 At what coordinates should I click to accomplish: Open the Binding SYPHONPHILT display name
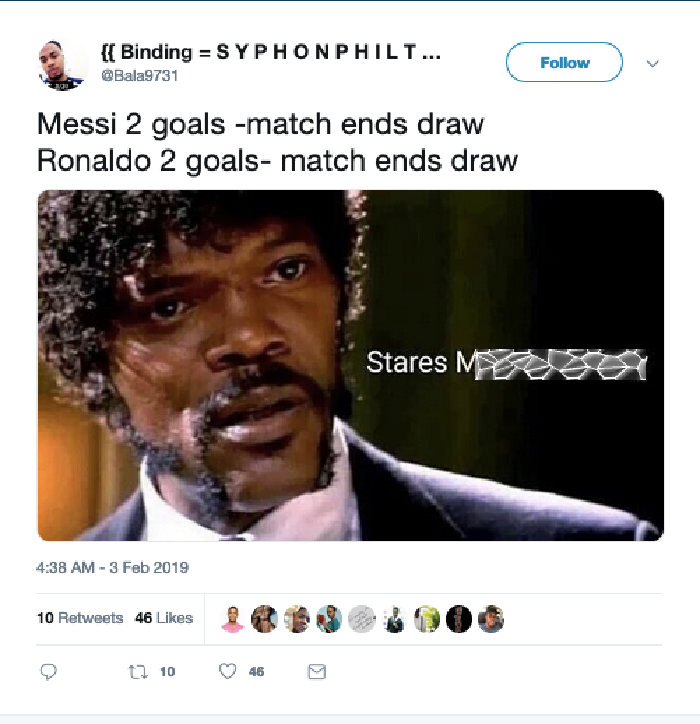click(271, 52)
